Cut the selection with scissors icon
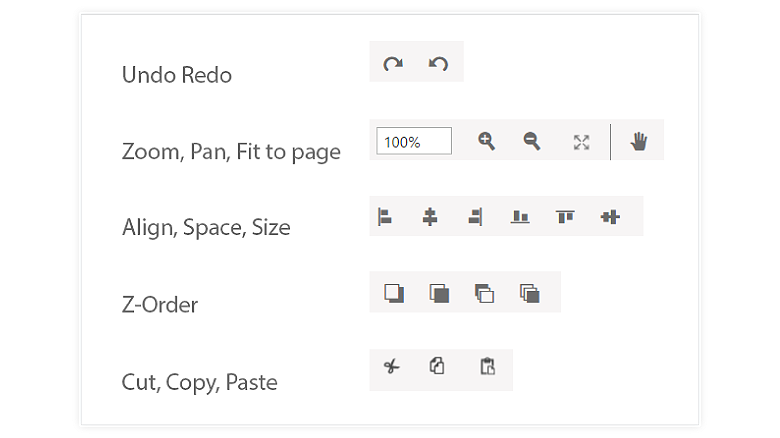The height and width of the screenshot is (438, 780). (391, 367)
